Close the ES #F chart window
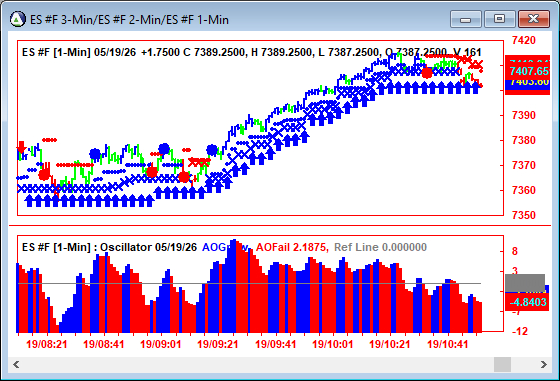This screenshot has width=560, height=381. [534, 19]
